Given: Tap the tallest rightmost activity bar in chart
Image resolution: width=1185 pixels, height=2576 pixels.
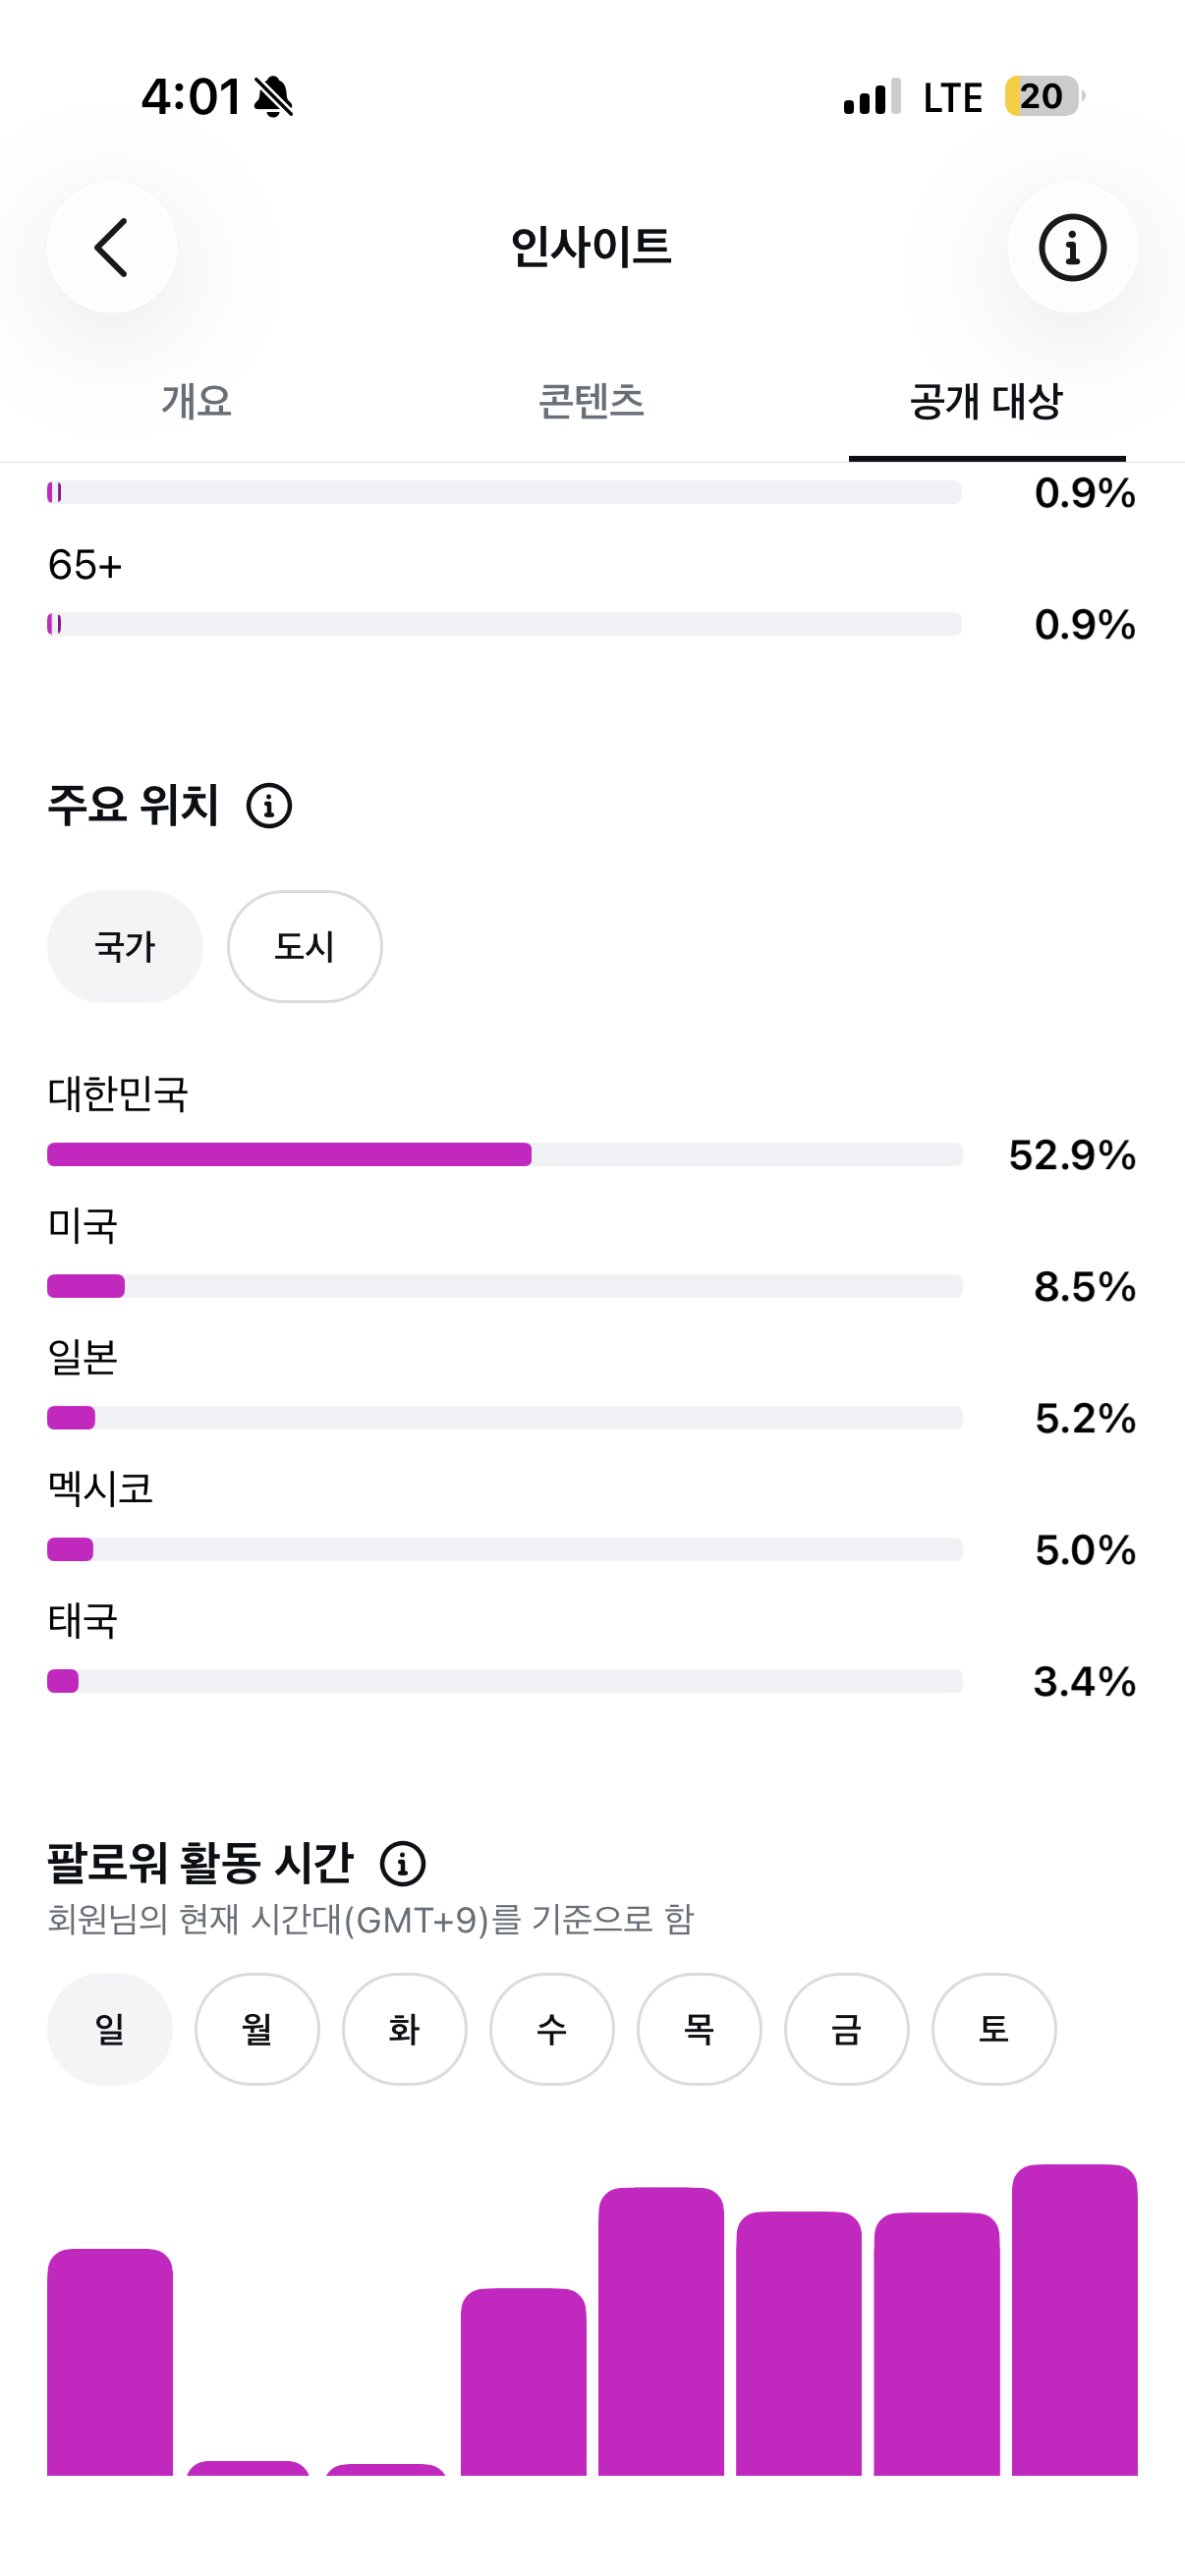Looking at the screenshot, I should coord(1075,2319).
